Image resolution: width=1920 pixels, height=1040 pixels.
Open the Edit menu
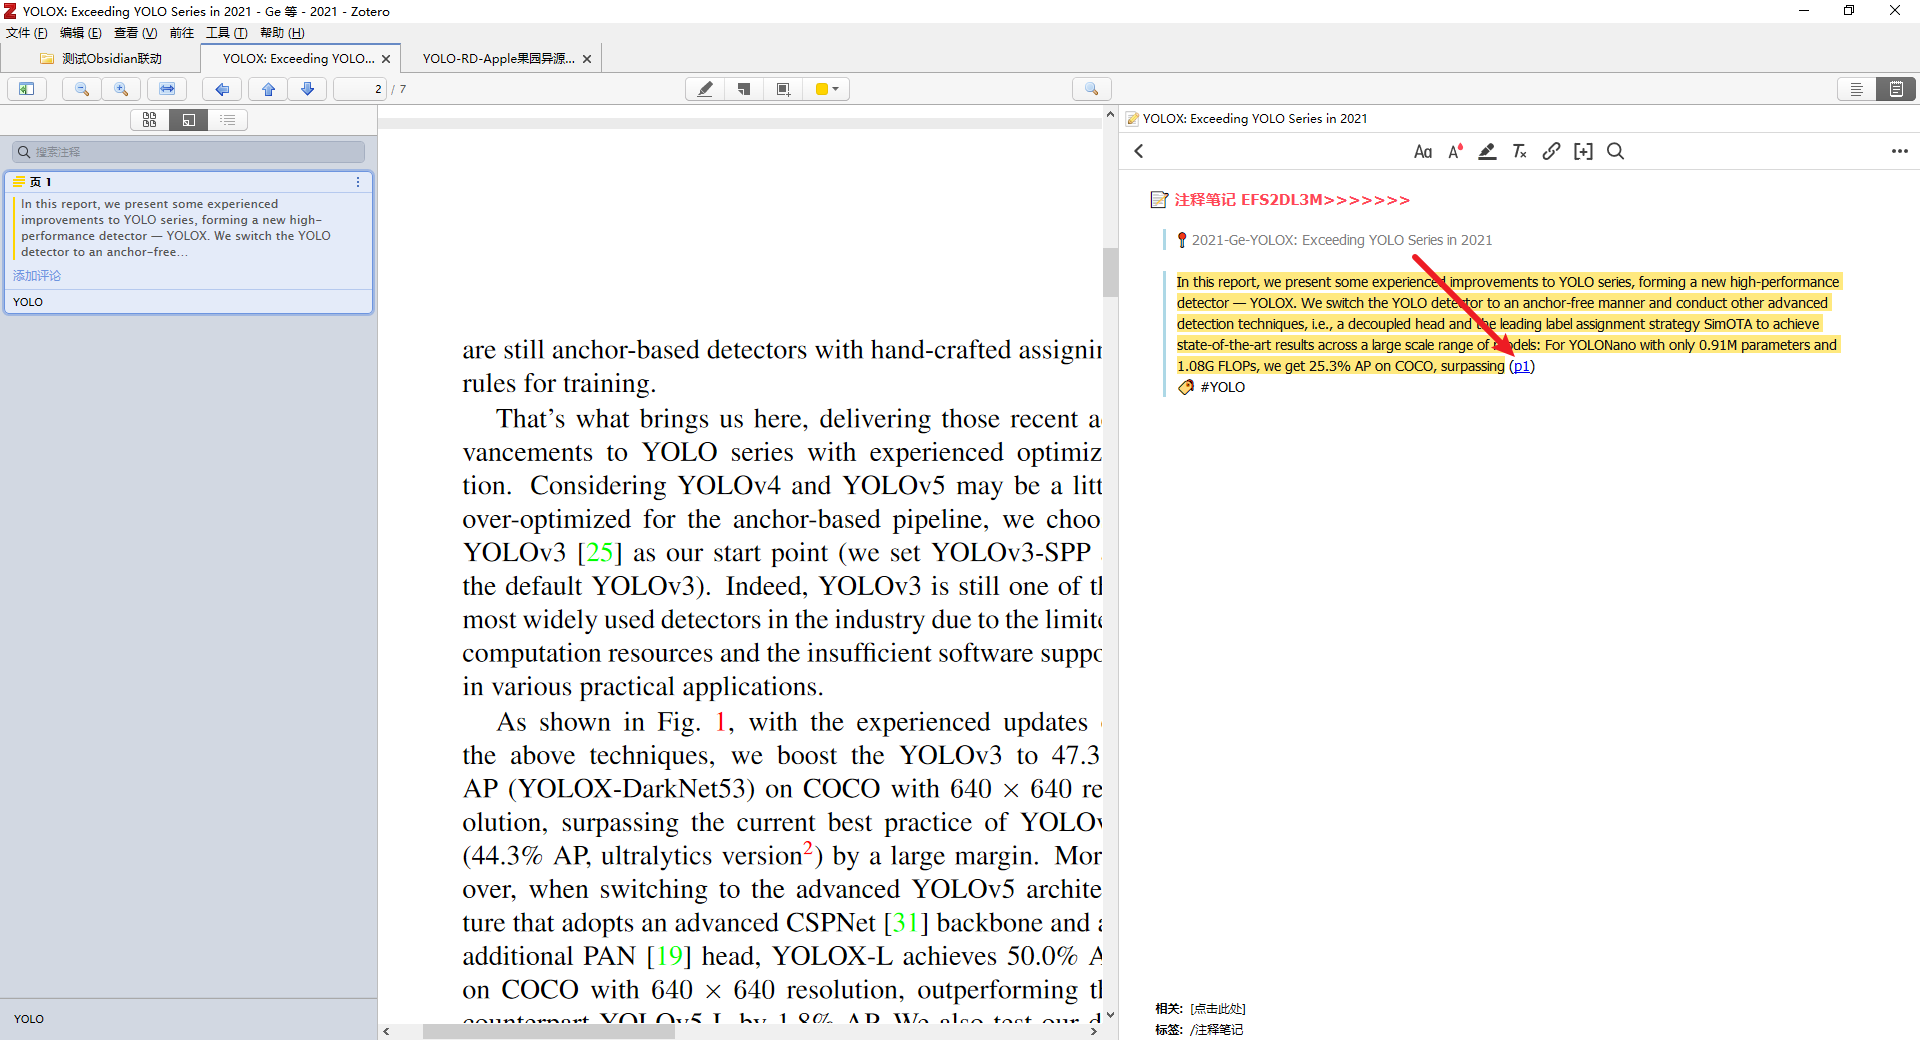click(x=81, y=33)
